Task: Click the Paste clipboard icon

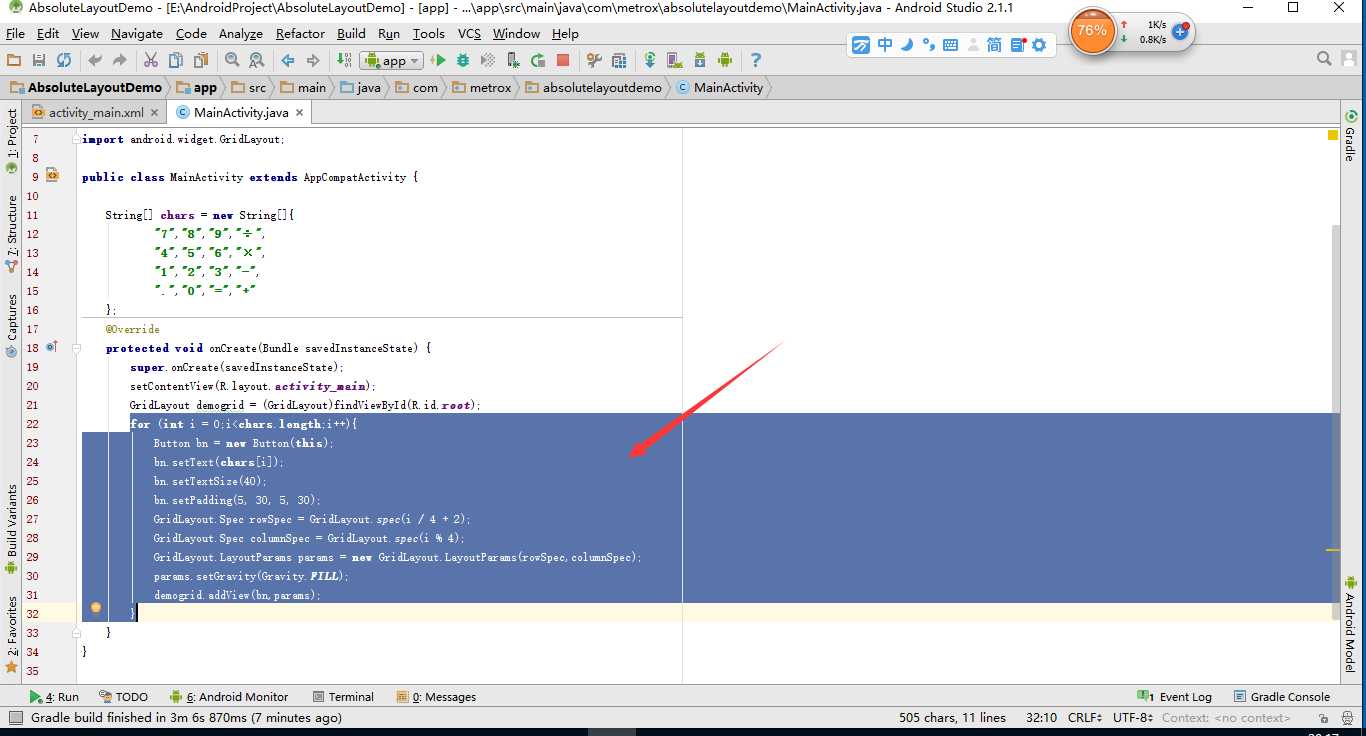Action: pyautogui.click(x=201, y=60)
